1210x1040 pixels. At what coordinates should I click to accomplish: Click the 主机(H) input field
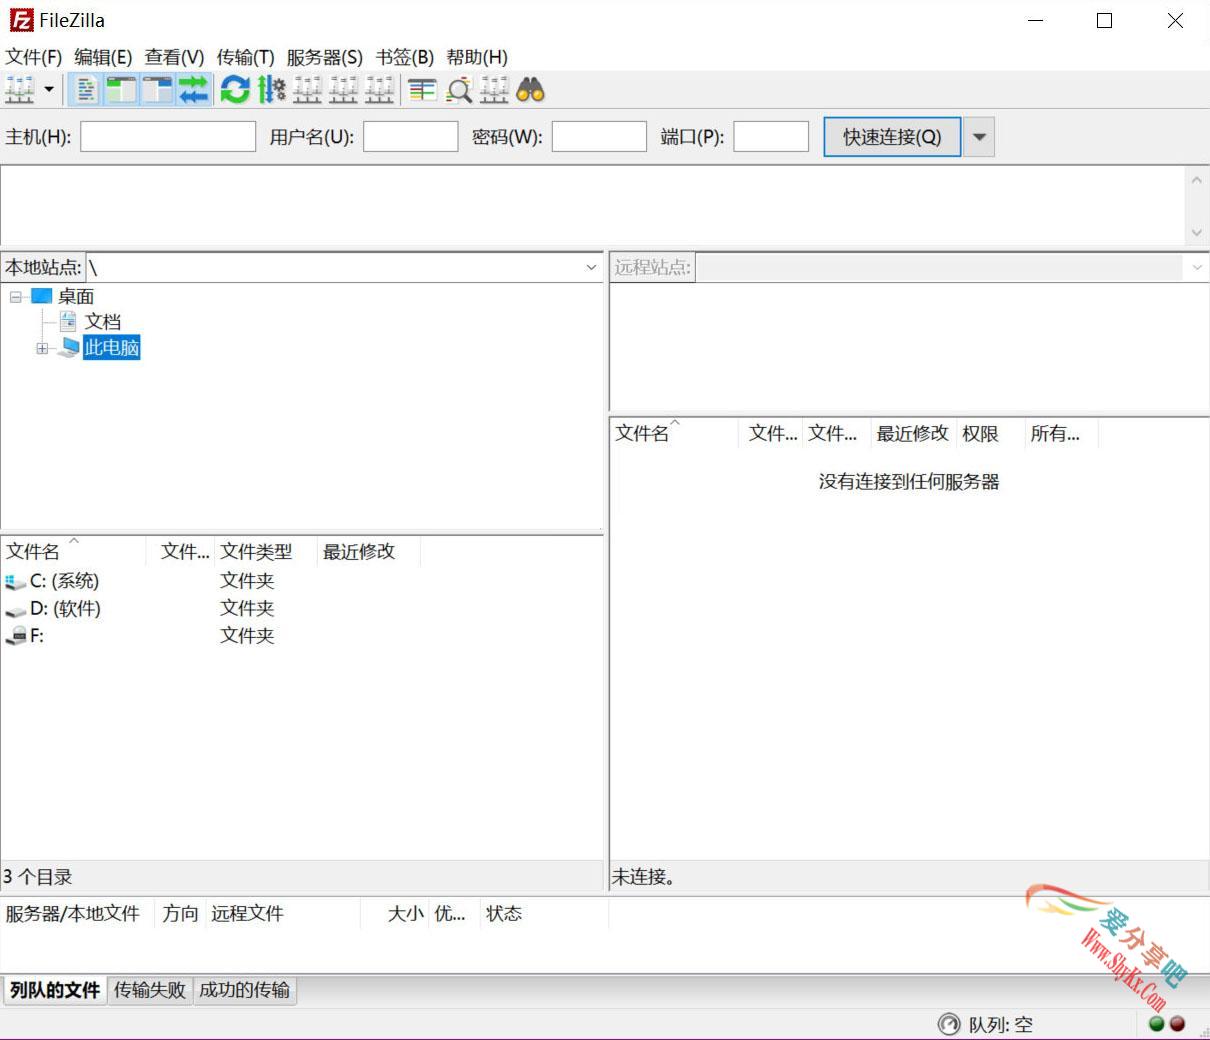click(x=167, y=137)
